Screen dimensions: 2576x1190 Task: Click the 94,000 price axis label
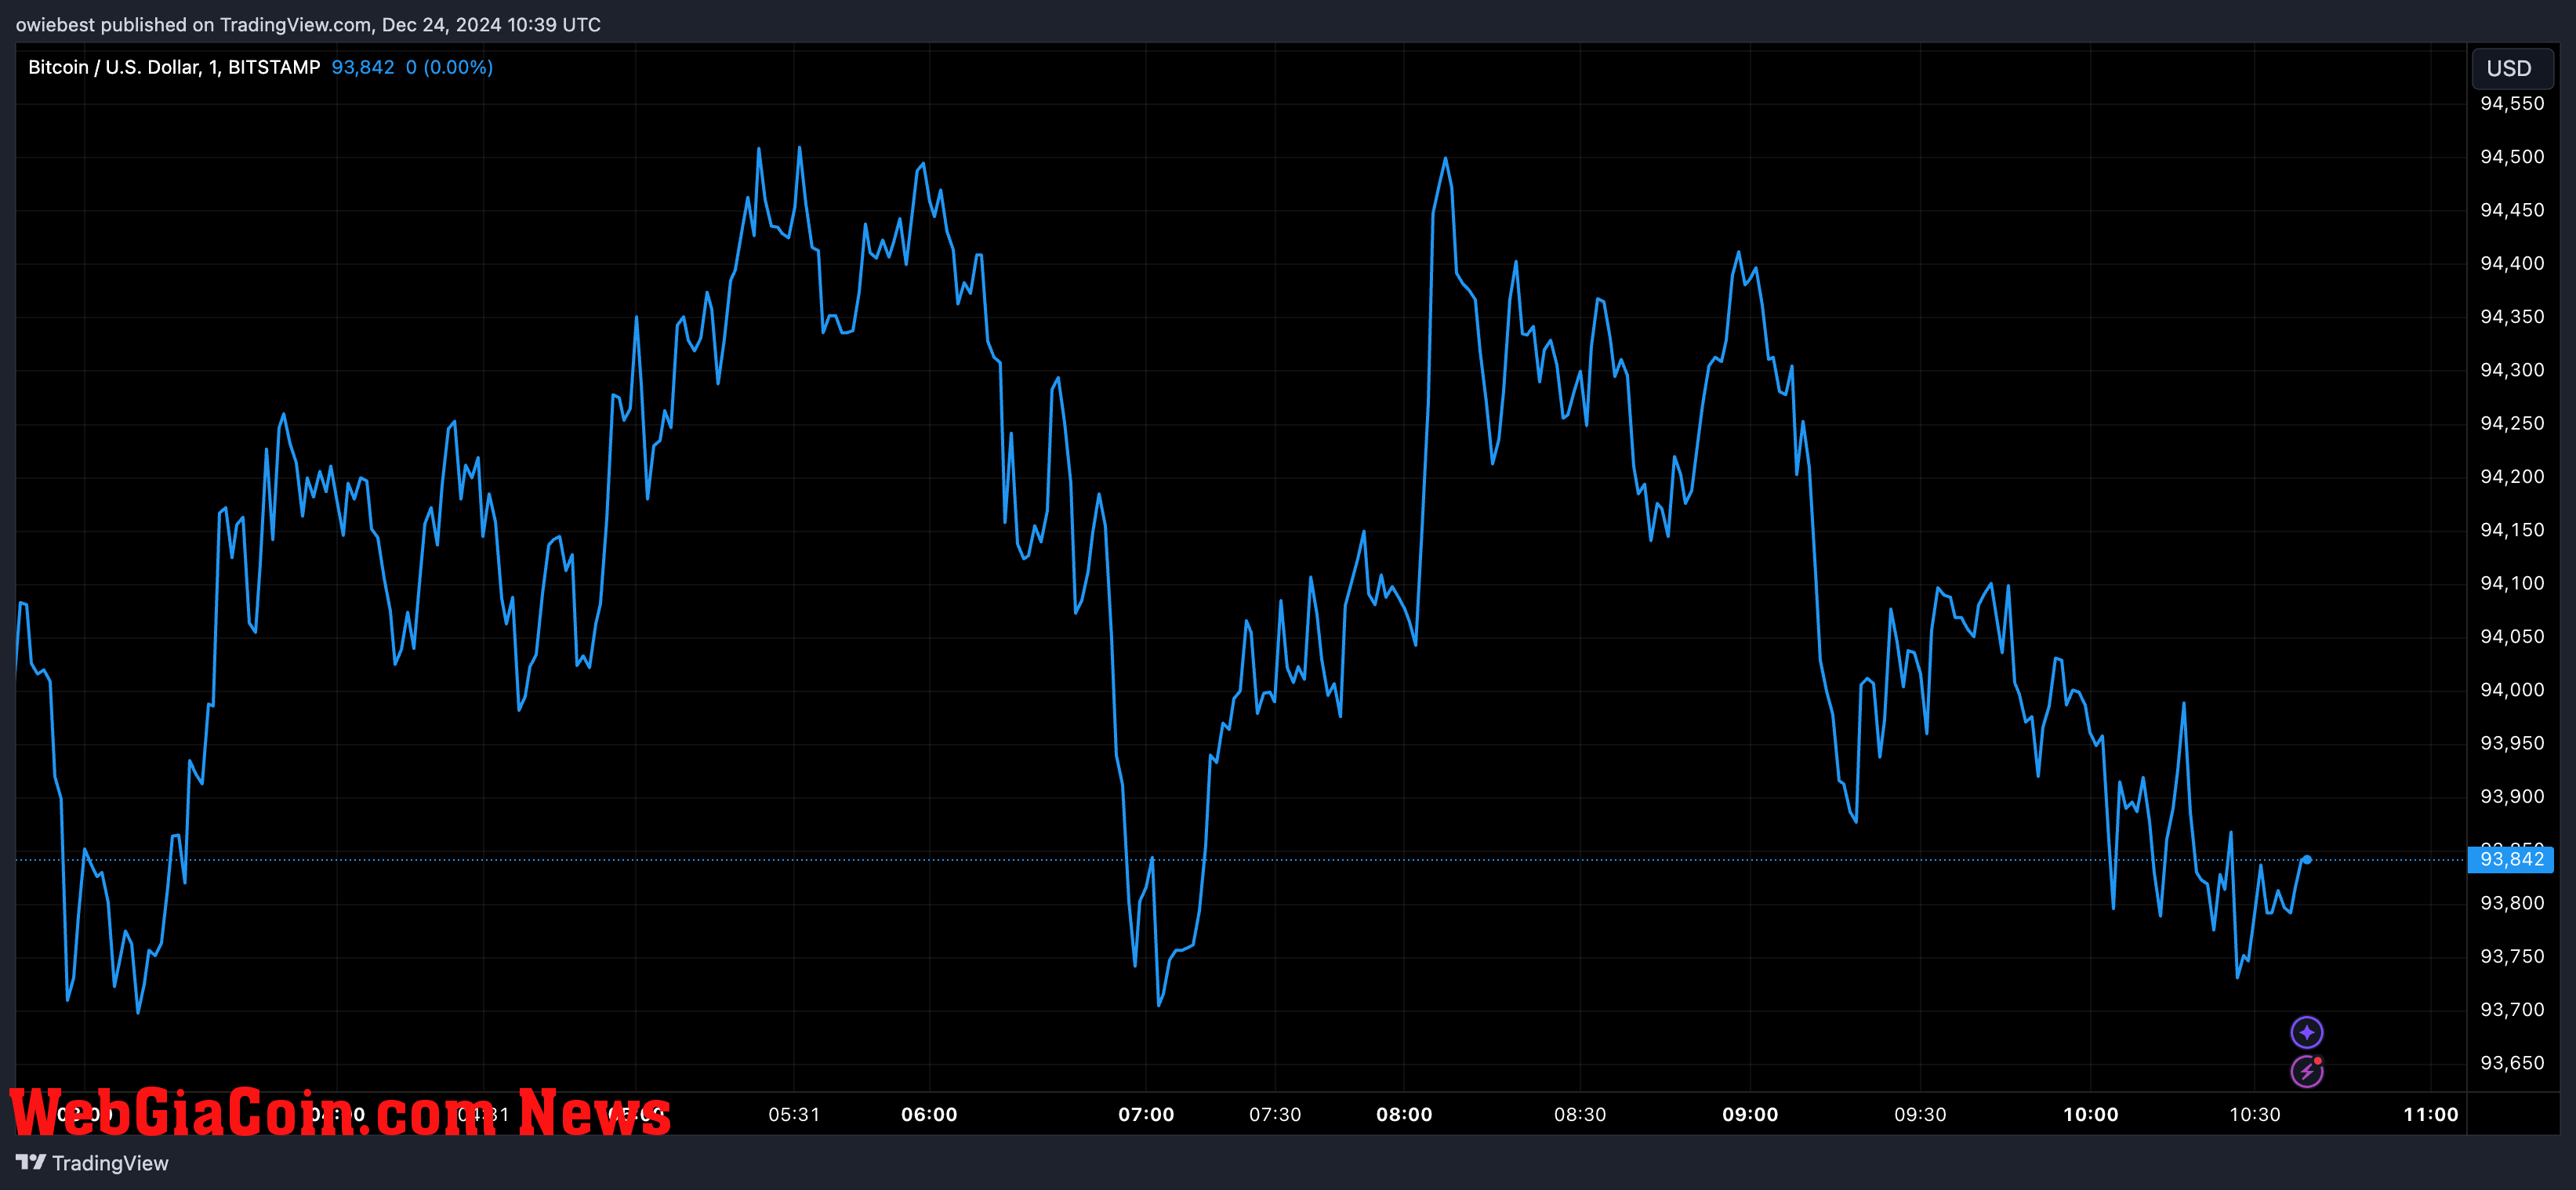coord(2512,690)
